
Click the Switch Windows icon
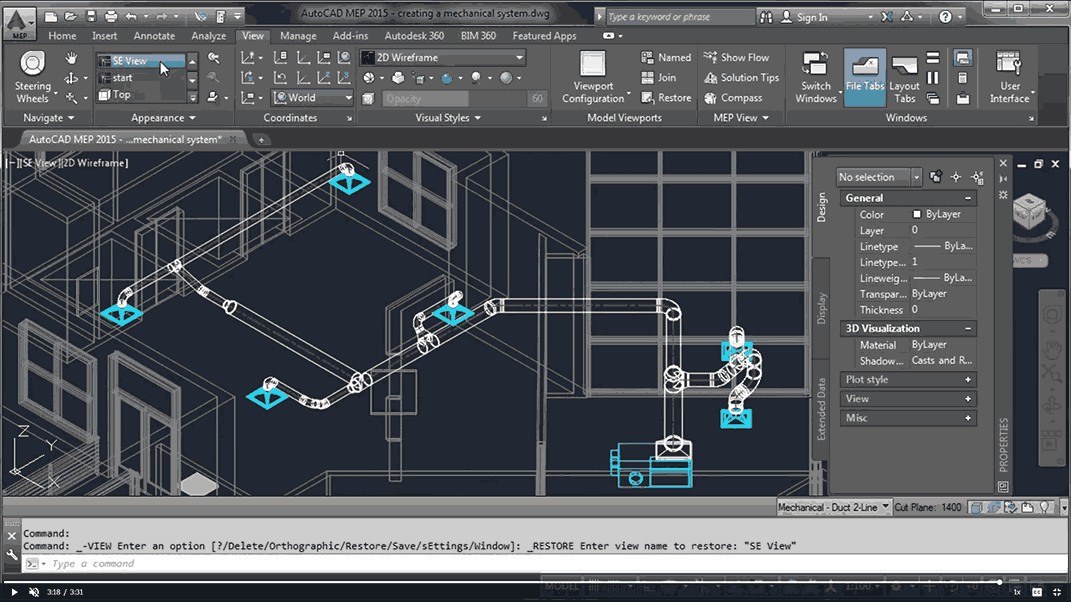(815, 77)
